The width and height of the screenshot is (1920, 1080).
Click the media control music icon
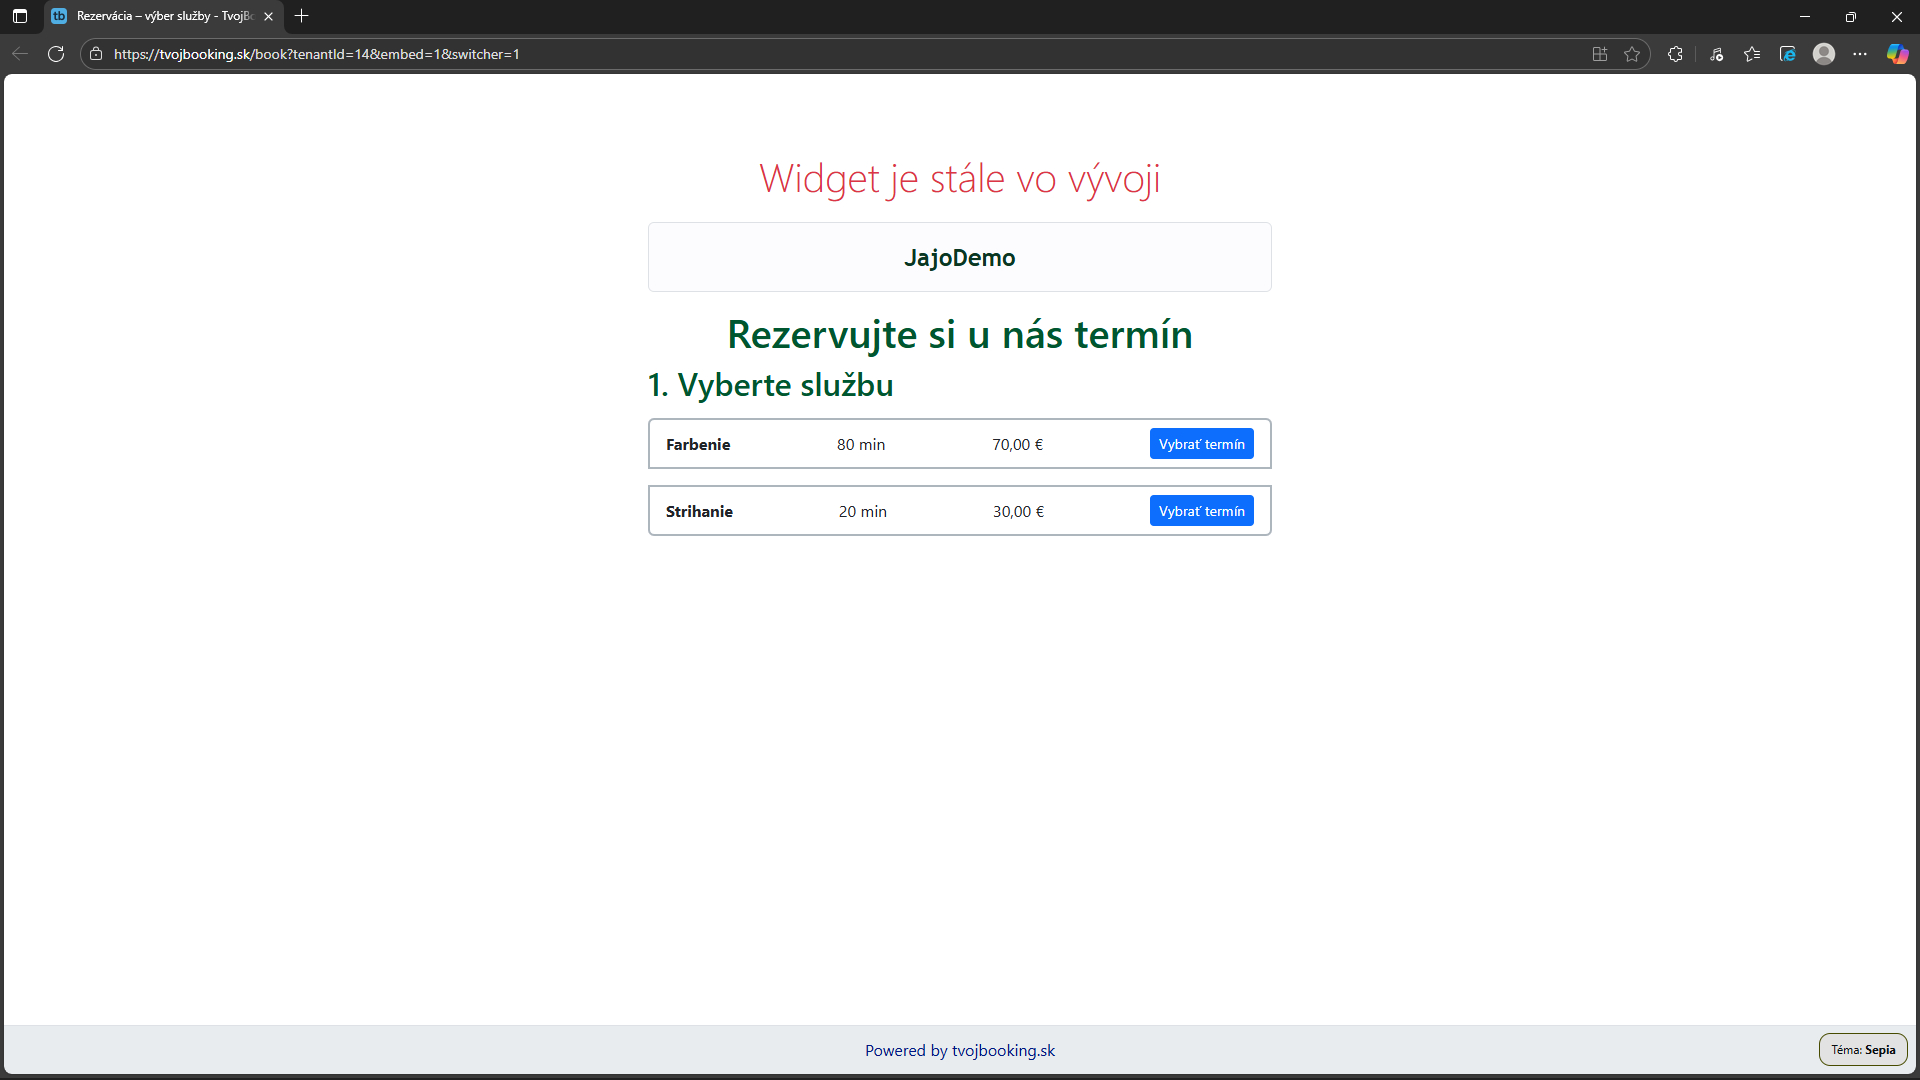(1716, 54)
